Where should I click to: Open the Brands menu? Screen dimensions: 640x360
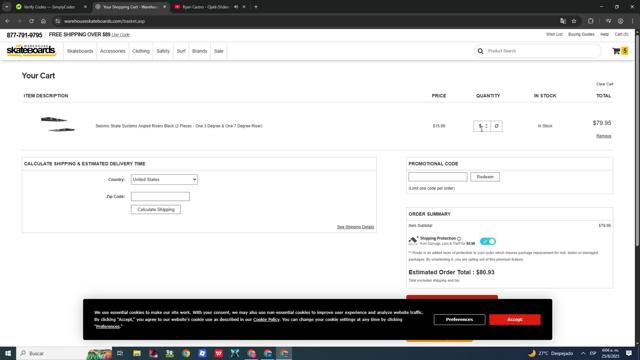[200, 51]
